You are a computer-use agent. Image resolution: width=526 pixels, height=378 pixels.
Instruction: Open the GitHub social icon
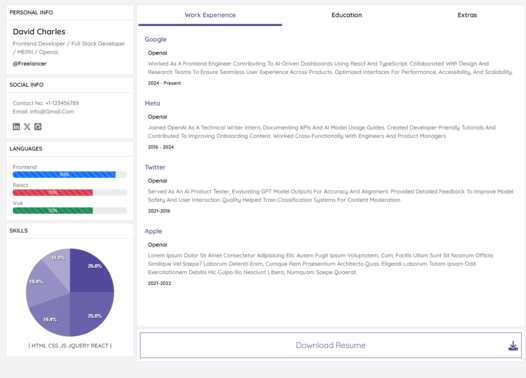click(38, 126)
